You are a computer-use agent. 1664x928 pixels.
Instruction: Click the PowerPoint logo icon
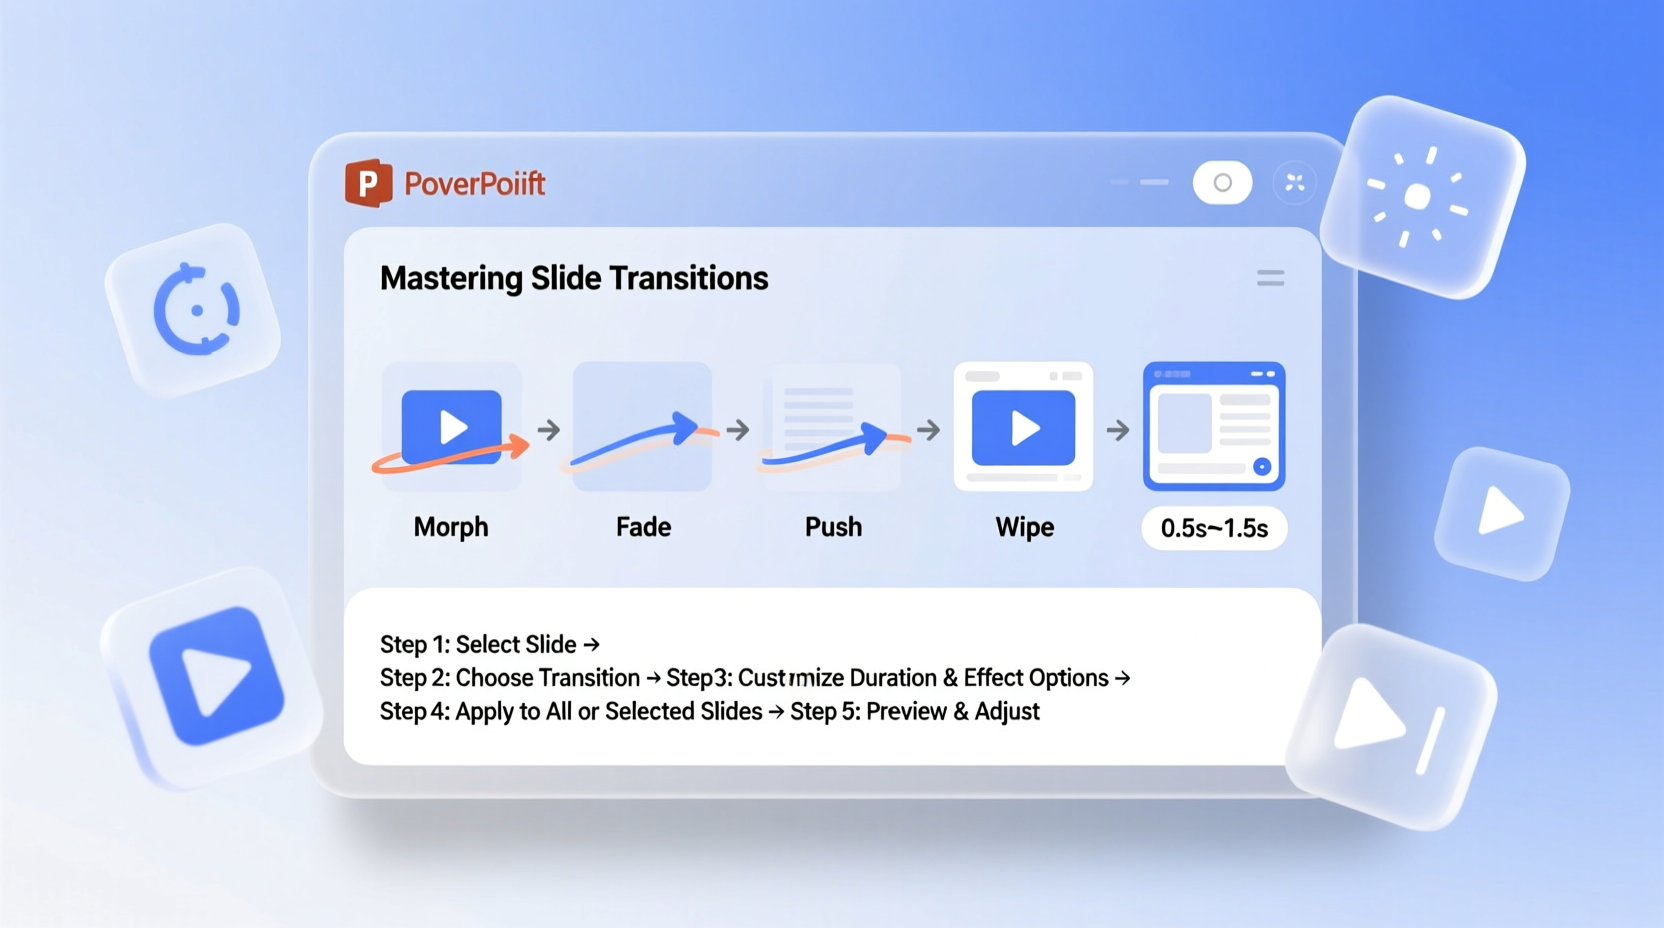pyautogui.click(x=368, y=182)
